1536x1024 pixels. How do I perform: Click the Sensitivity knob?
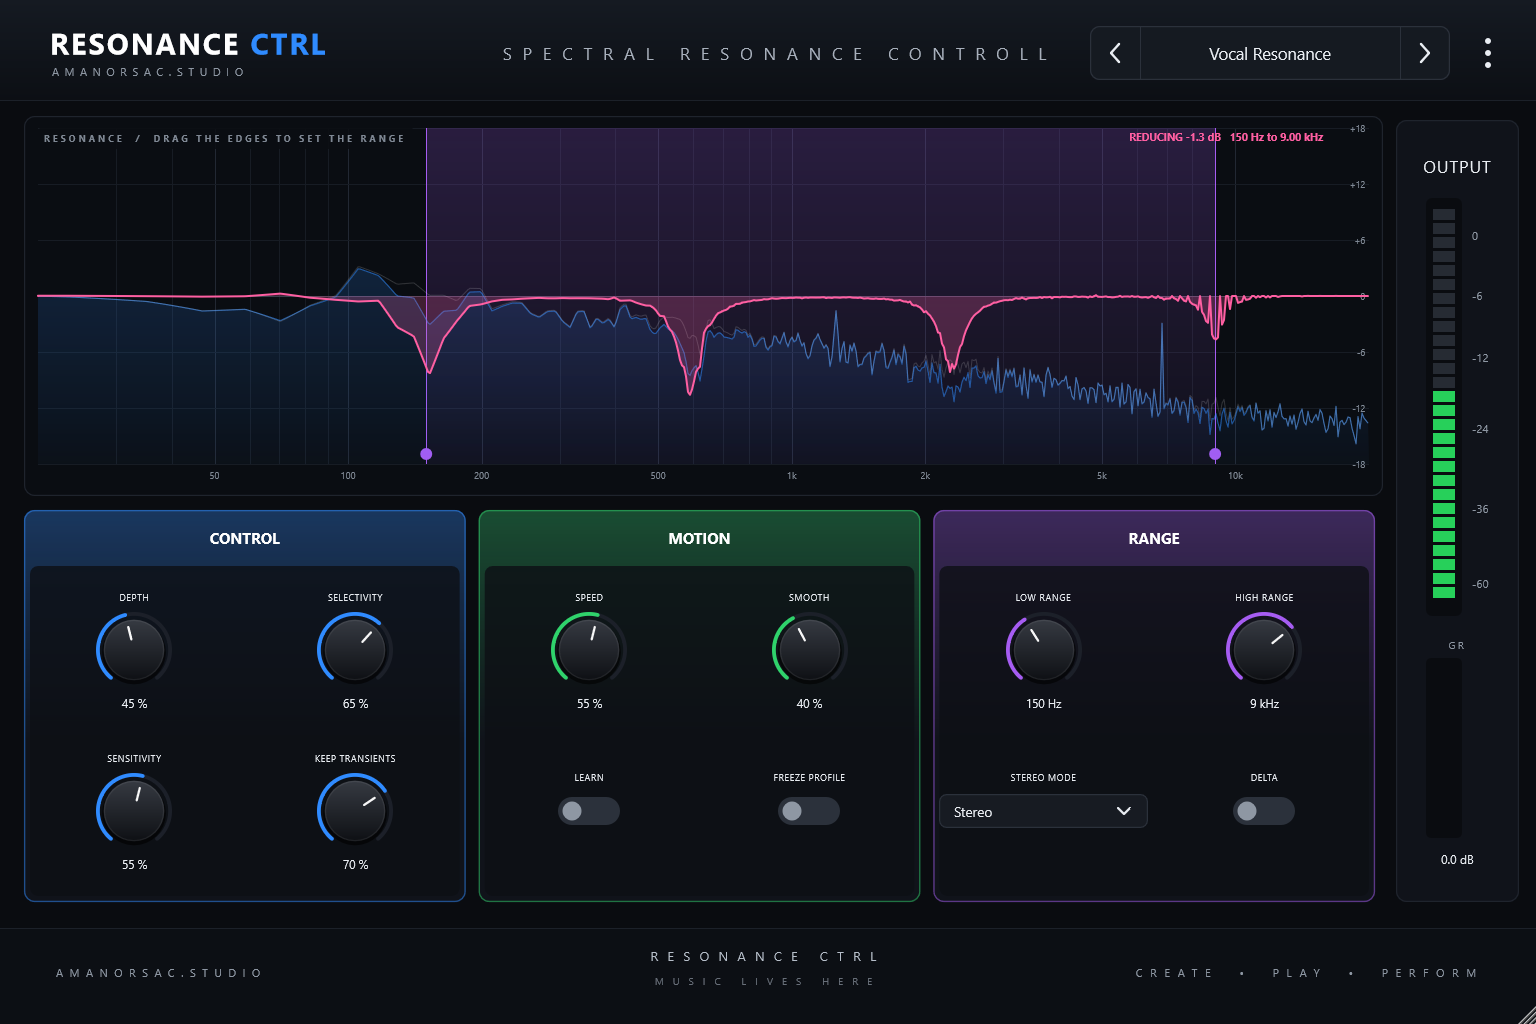(134, 810)
